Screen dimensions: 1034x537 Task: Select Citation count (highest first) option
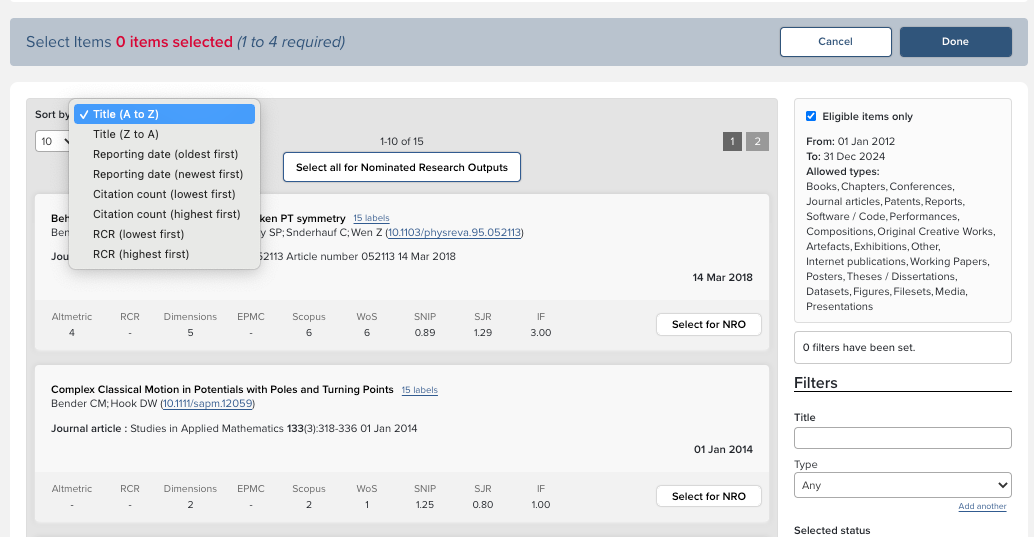click(167, 214)
